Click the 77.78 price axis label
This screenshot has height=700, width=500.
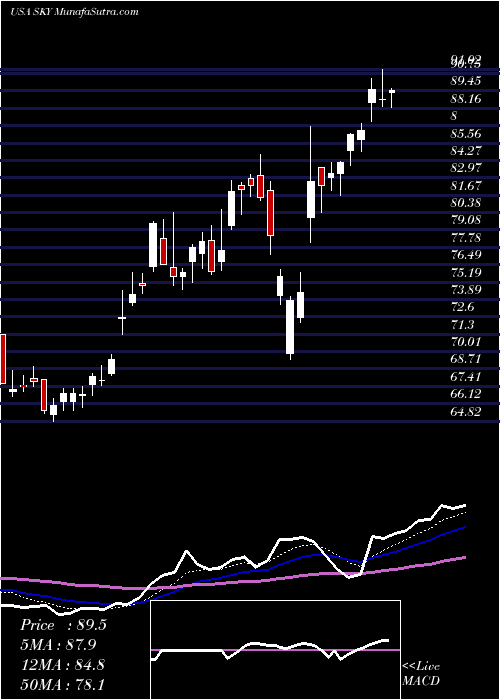tap(465, 238)
